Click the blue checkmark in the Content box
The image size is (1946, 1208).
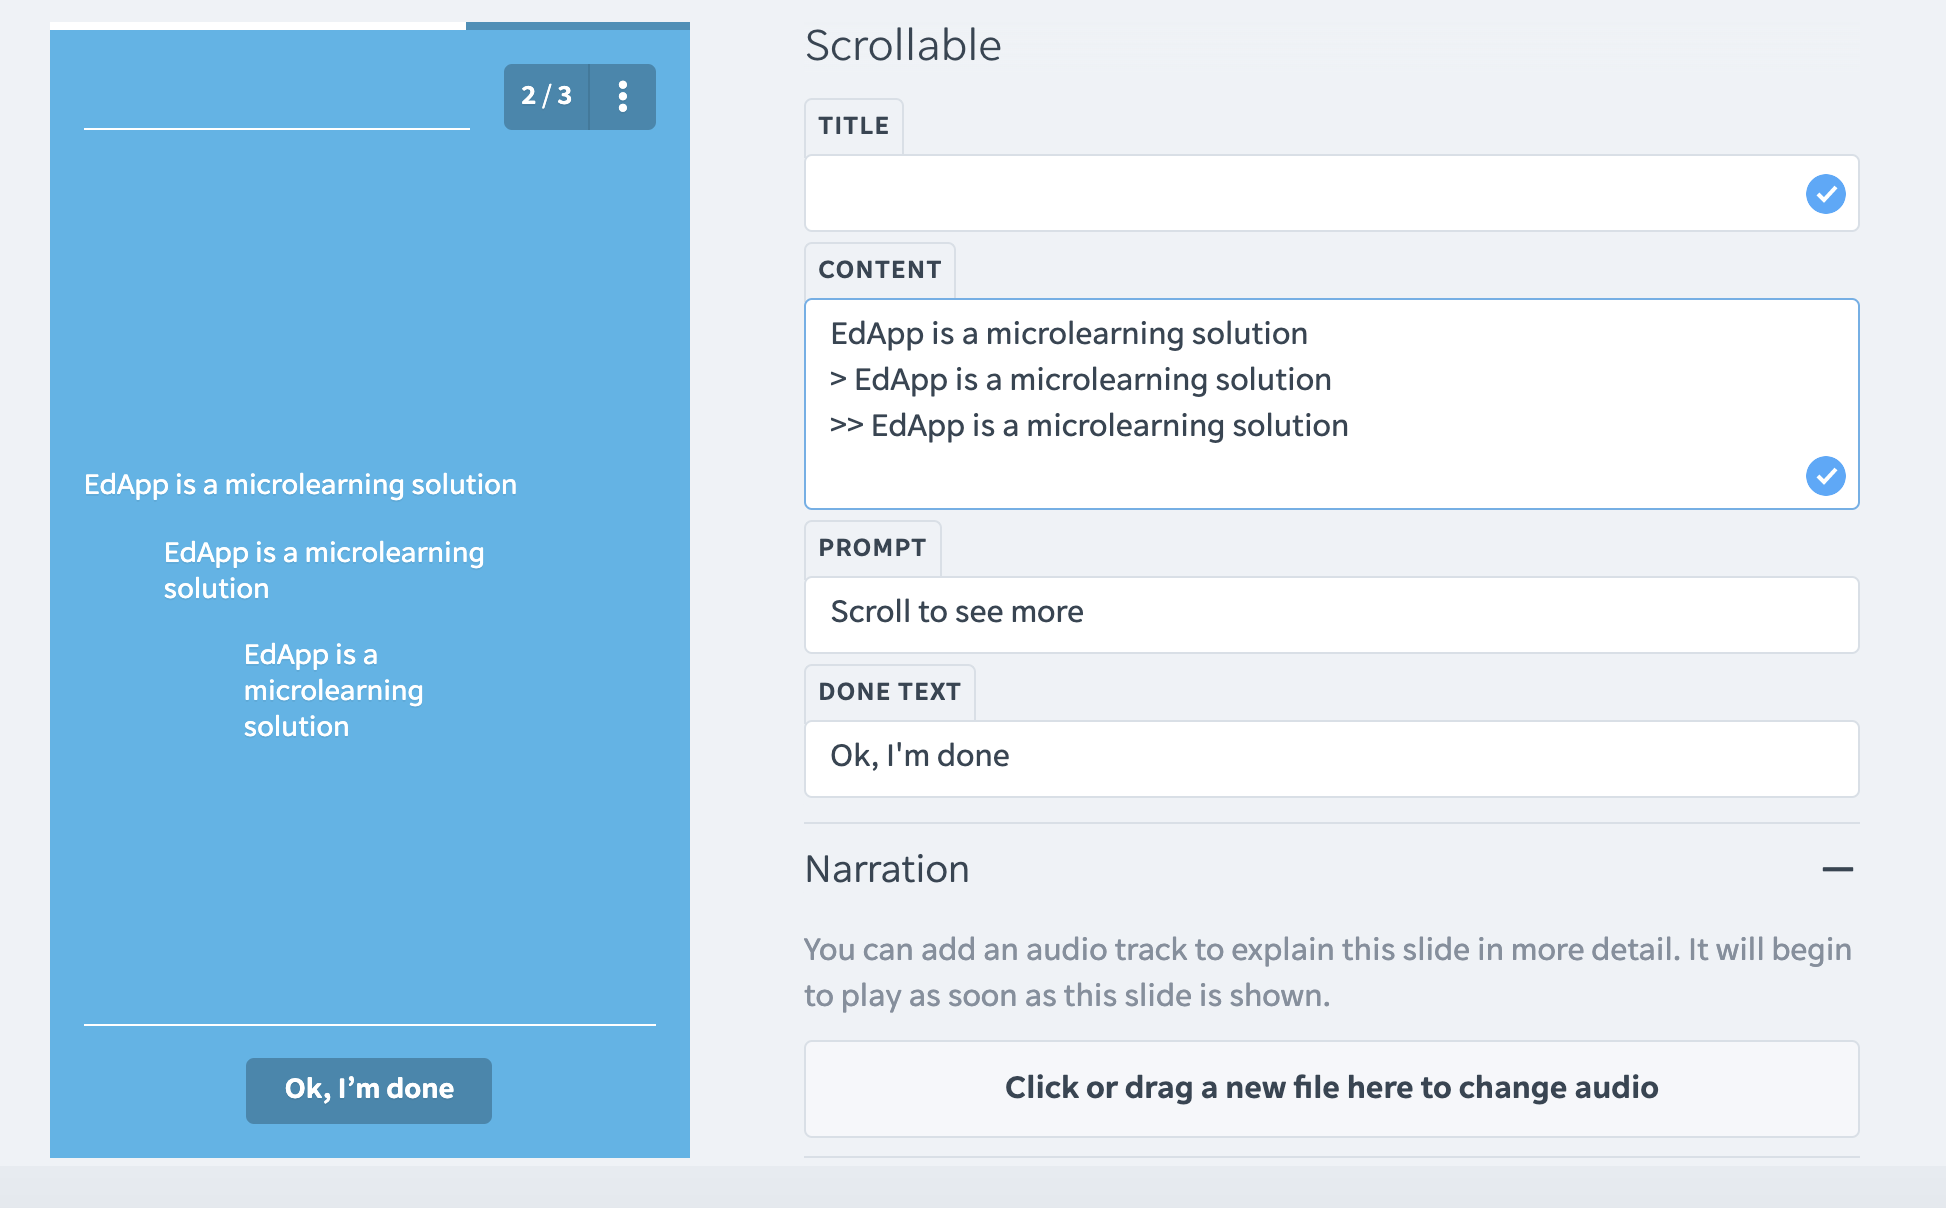[x=1825, y=476]
